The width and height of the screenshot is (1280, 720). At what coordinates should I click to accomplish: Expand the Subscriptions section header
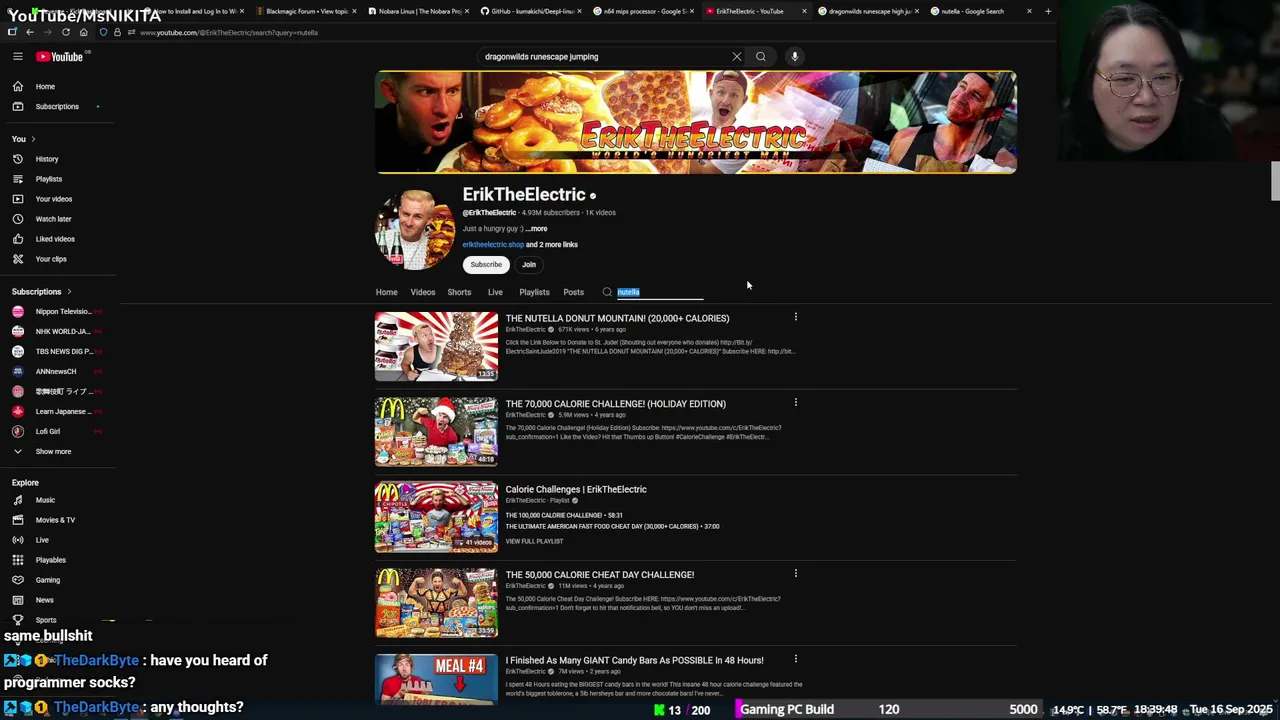[x=42, y=292]
